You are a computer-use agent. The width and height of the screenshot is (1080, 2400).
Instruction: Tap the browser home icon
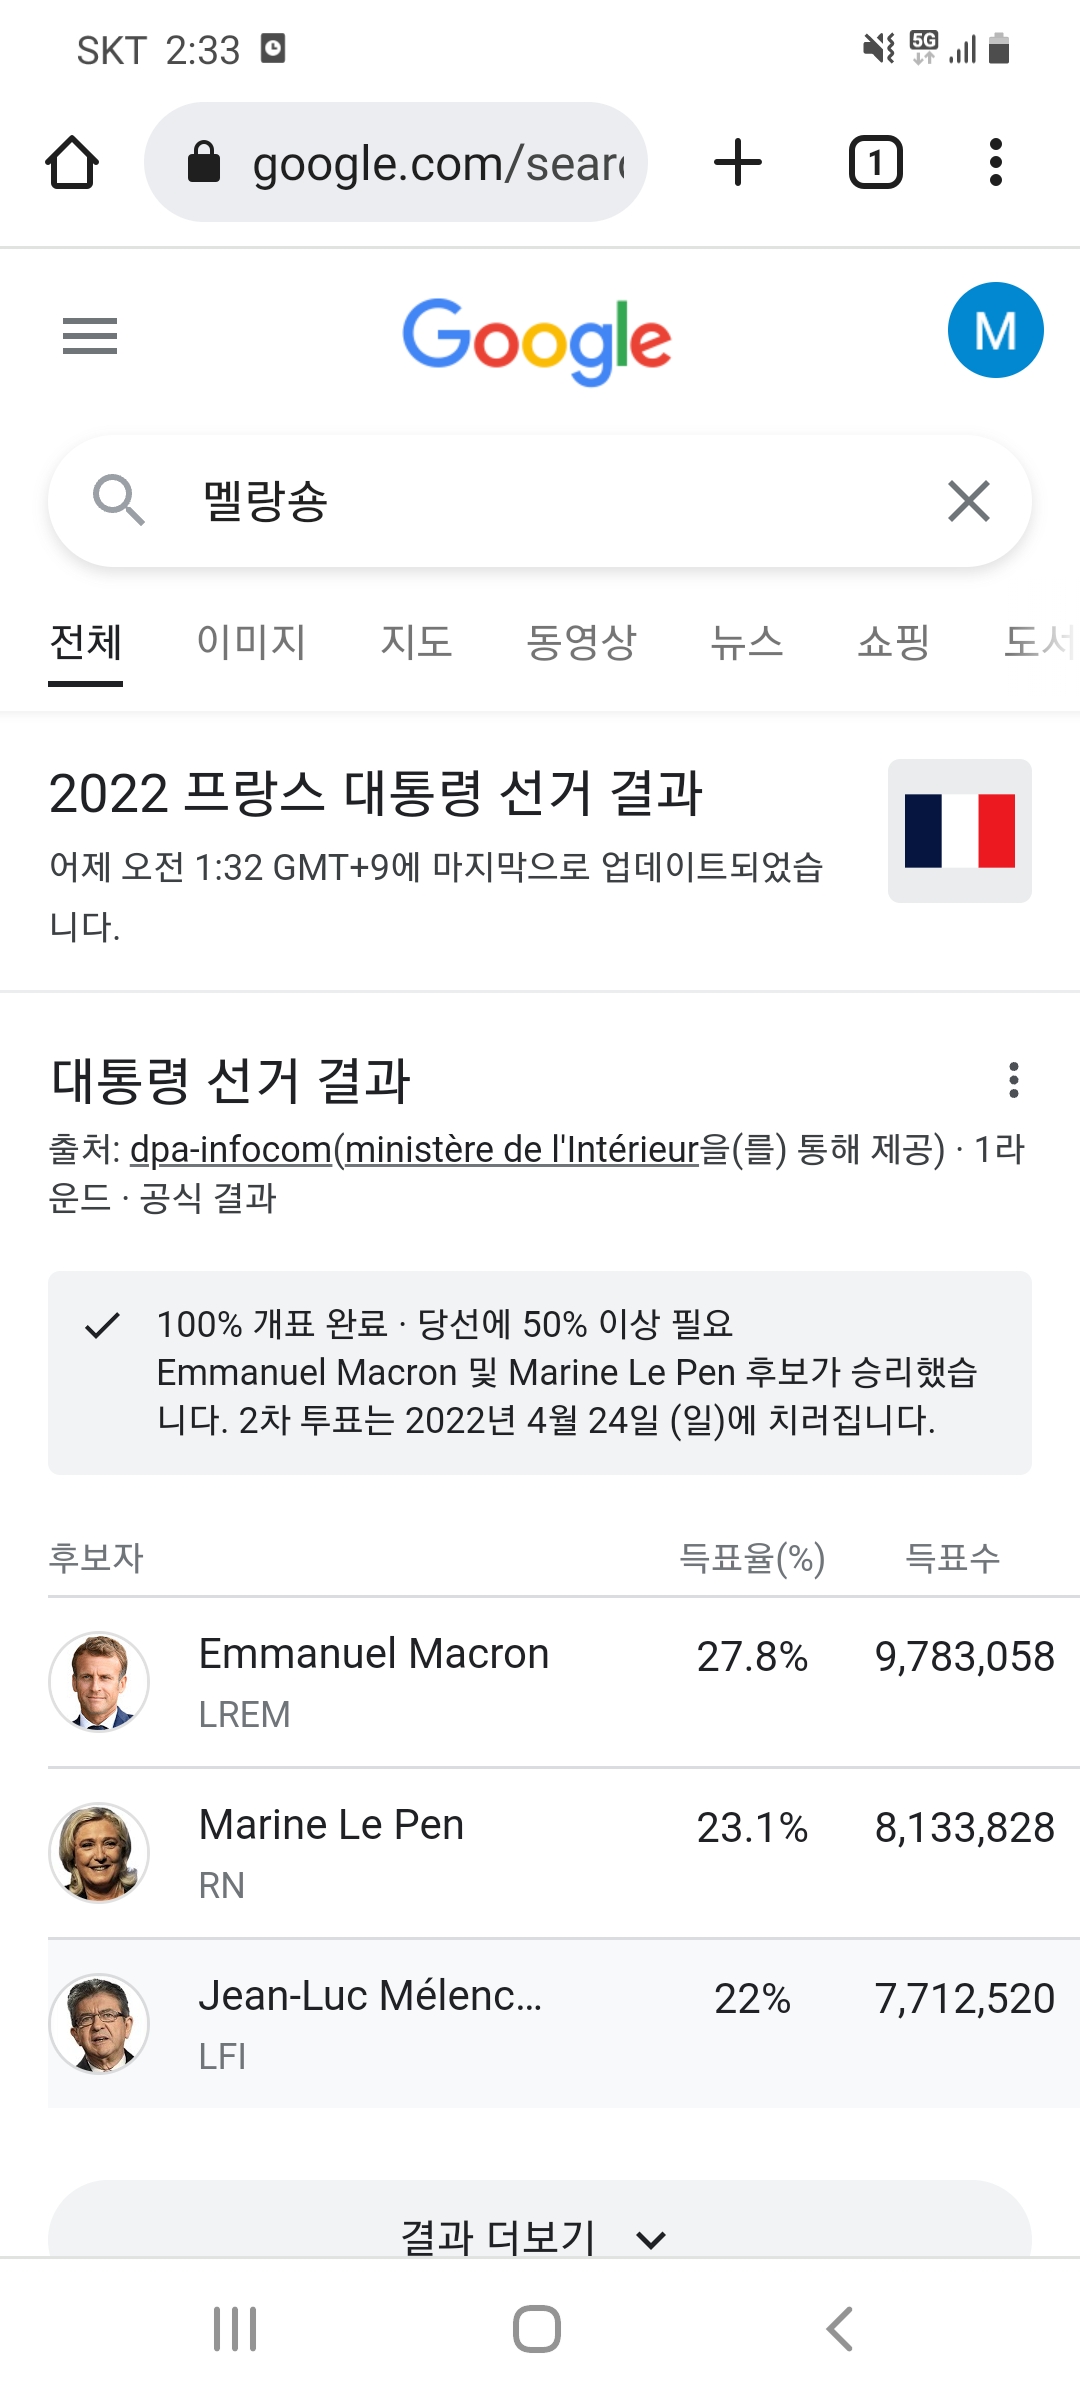72,163
